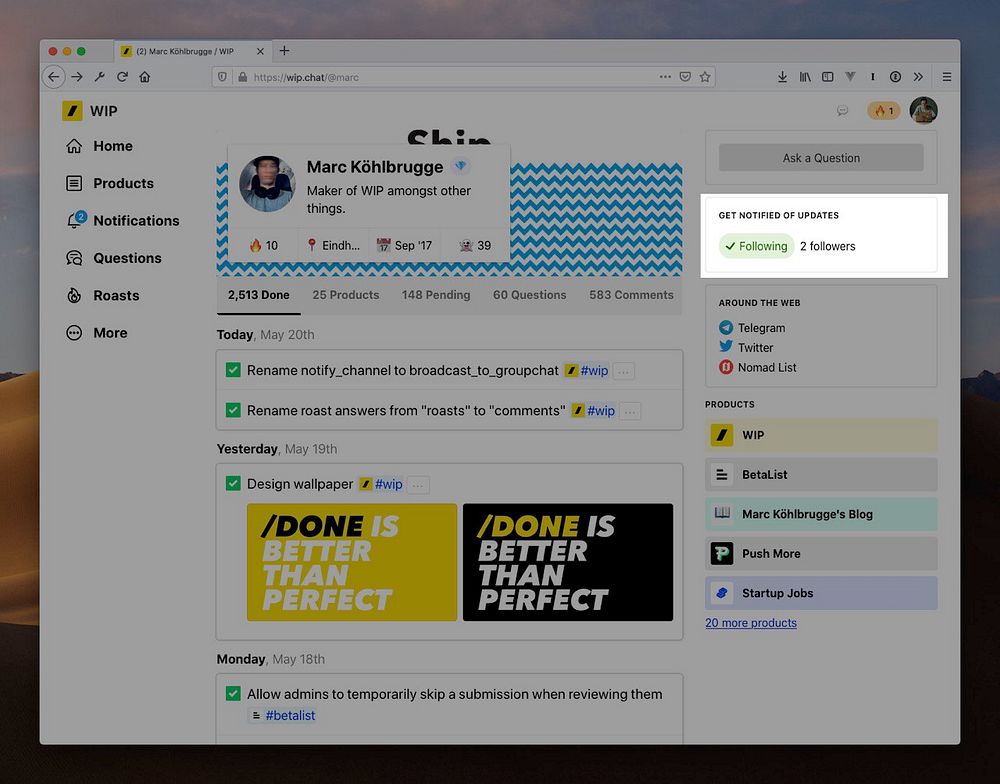
Task: Click the 20 more products link
Action: (751, 623)
